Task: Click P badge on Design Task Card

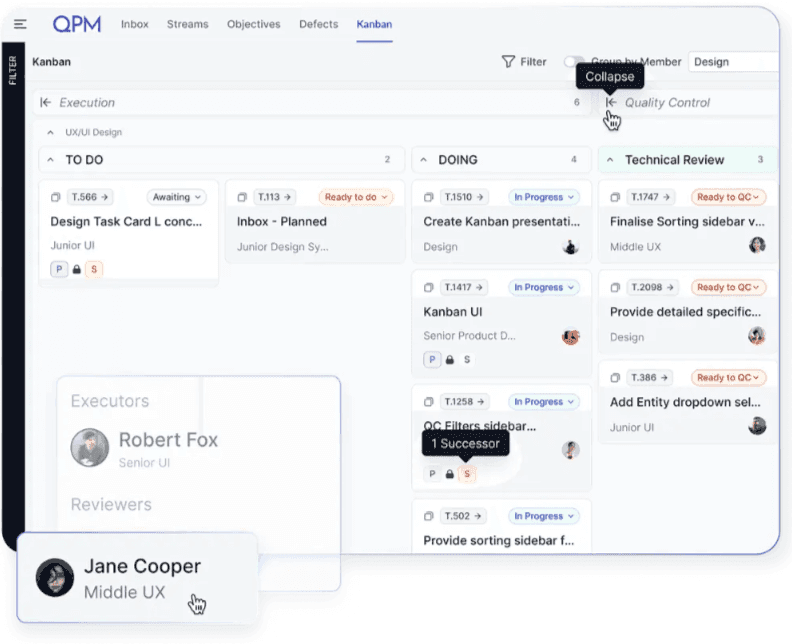Action: [x=59, y=269]
